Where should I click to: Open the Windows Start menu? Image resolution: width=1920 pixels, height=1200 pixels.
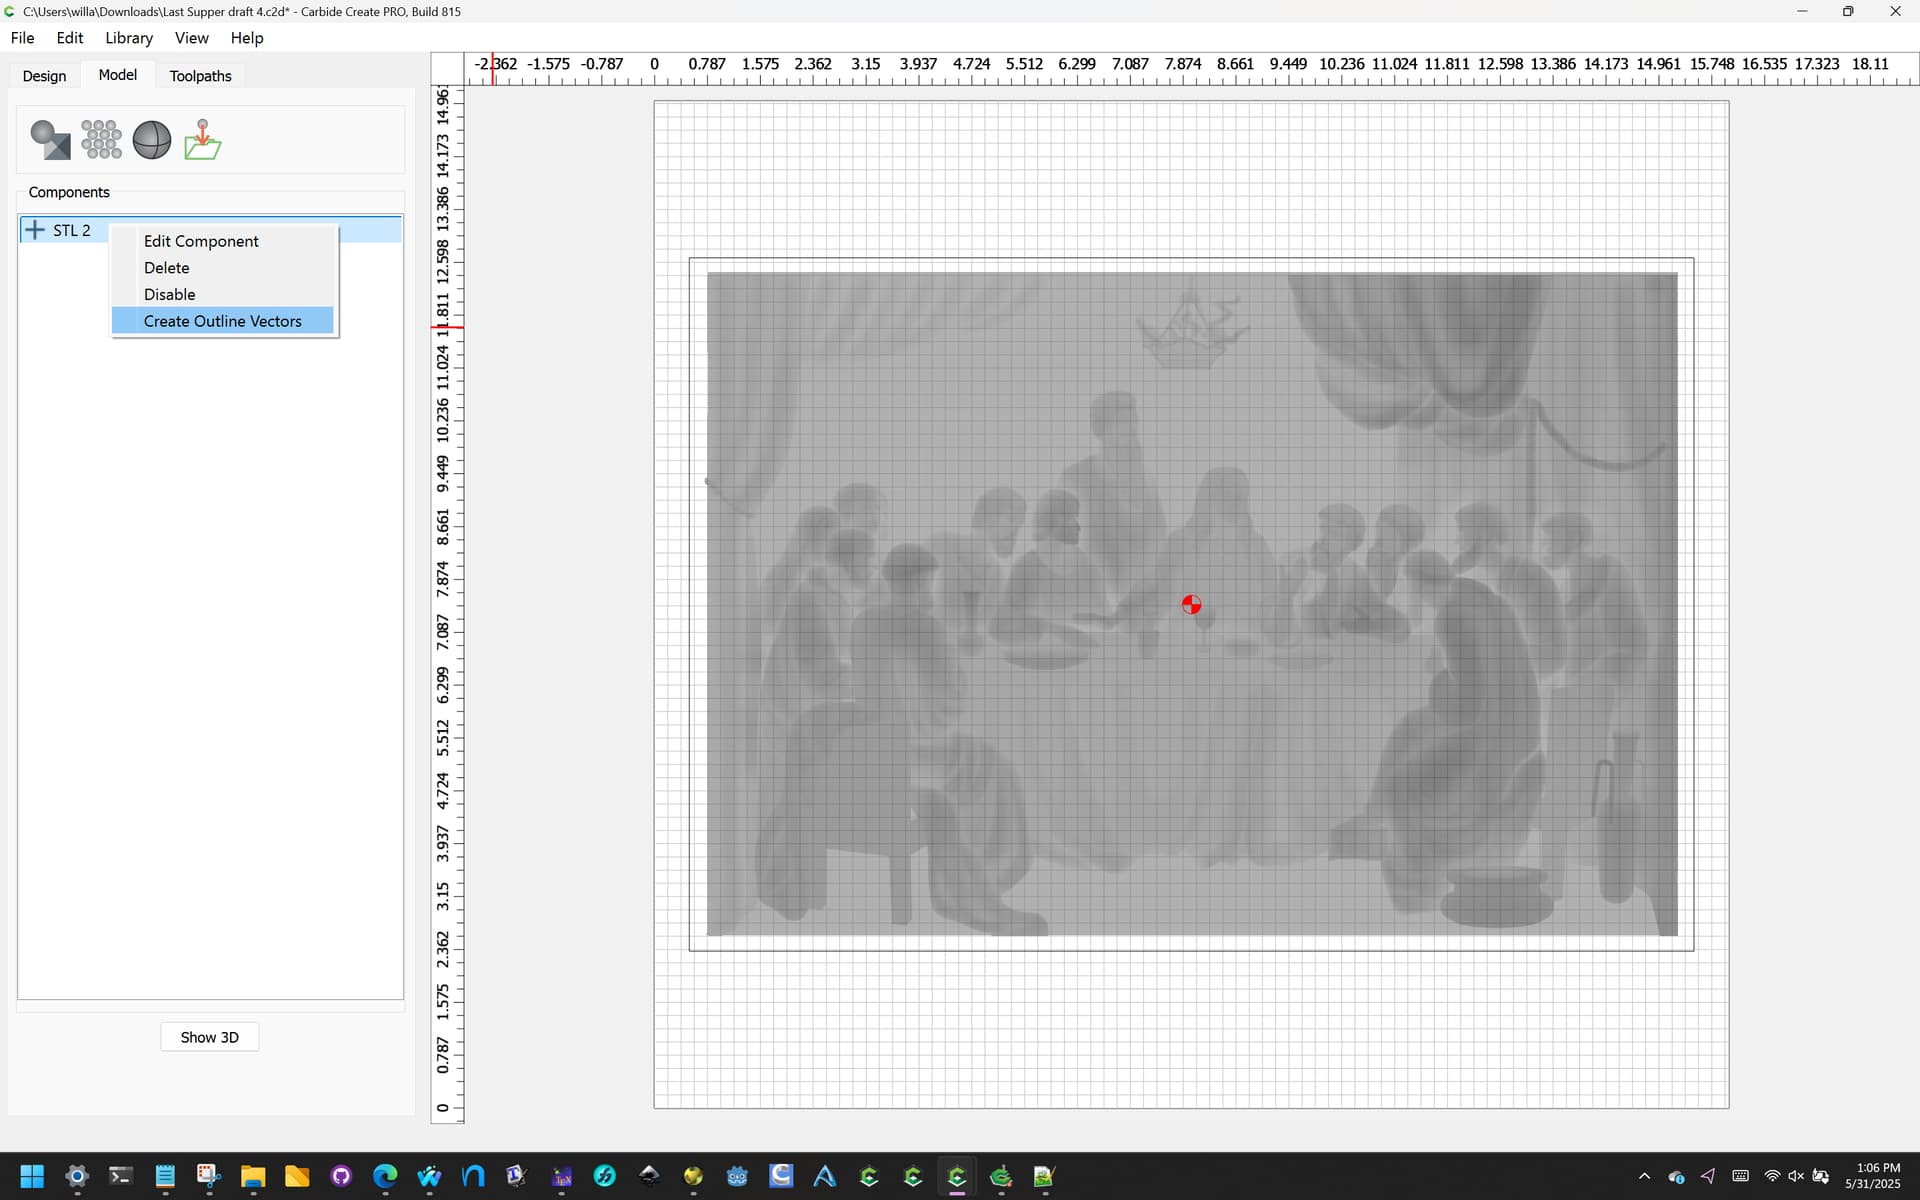(32, 1176)
